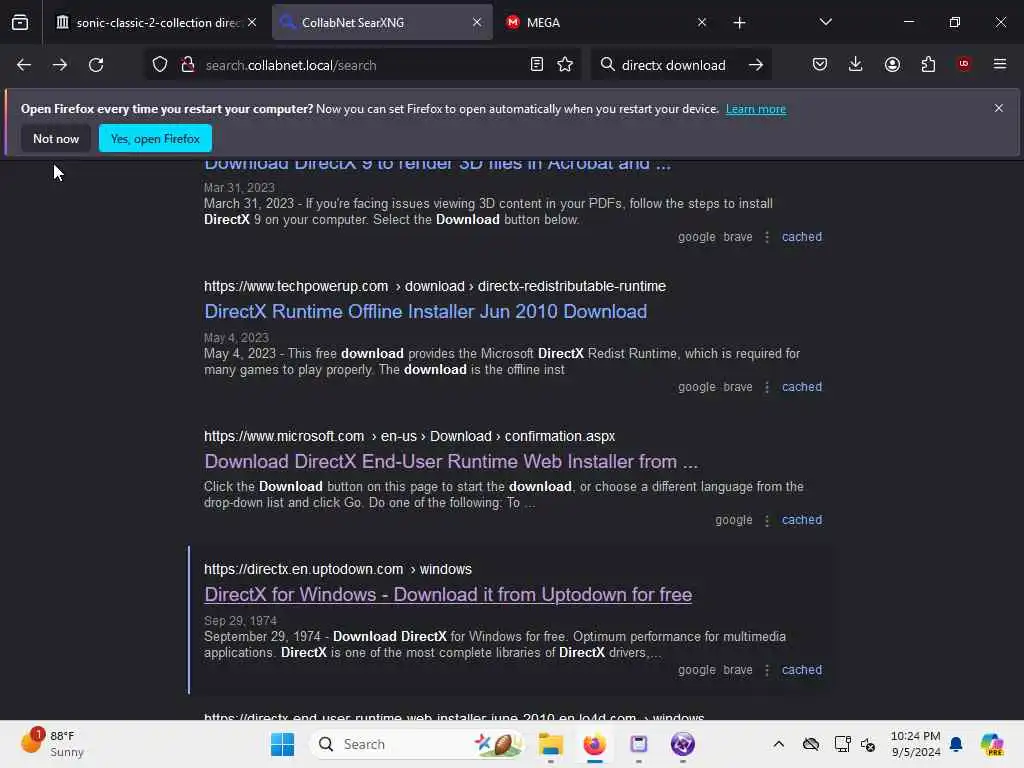Image resolution: width=1024 pixels, height=768 pixels.
Task: Open a new tab with plus button
Action: pyautogui.click(x=739, y=23)
